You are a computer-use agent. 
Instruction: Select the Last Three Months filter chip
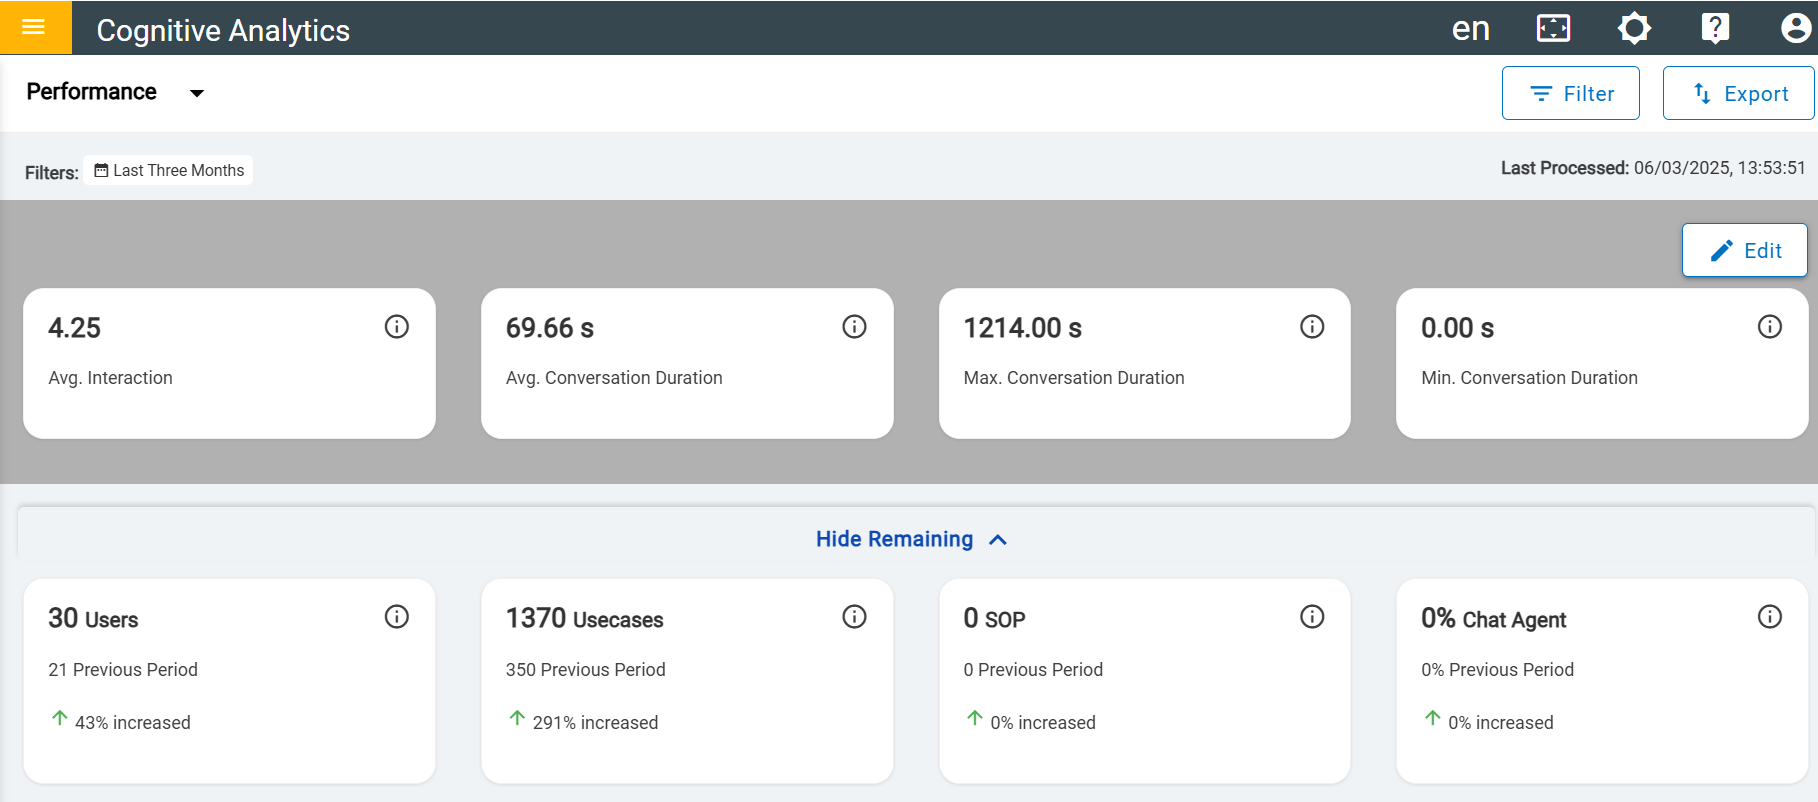click(x=168, y=171)
